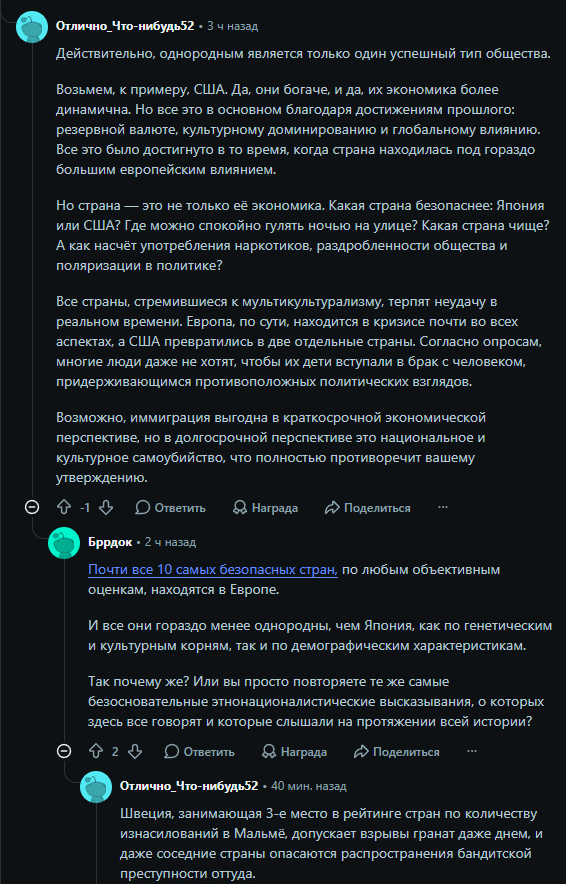Open the Отлично_Что-нибудь52 username on the last reply

[x=189, y=786]
